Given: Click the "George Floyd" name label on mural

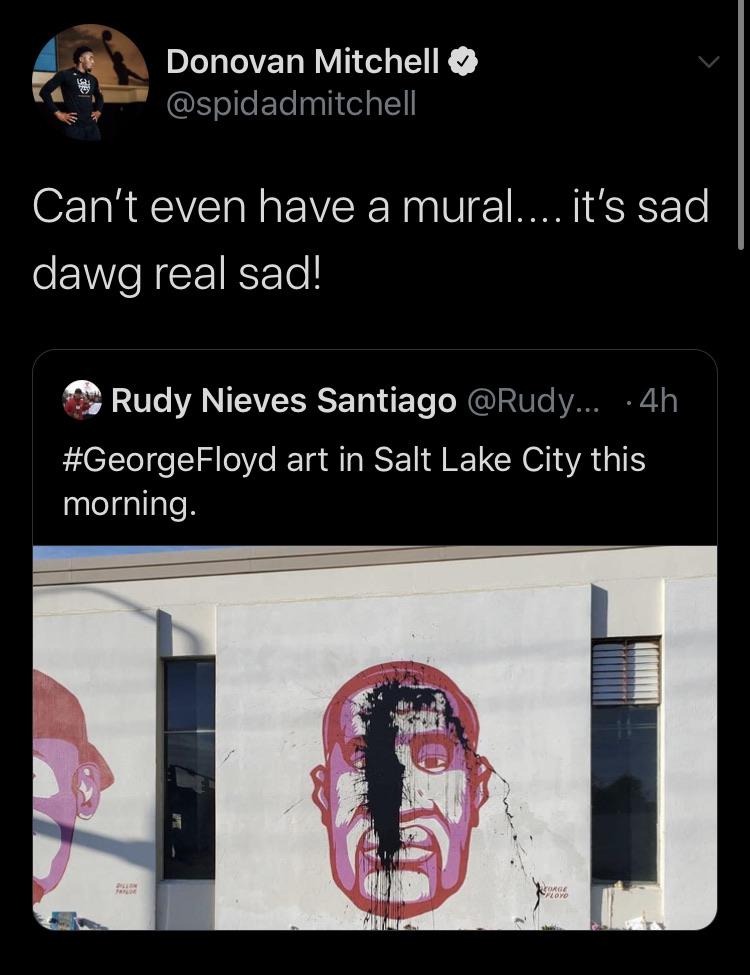Looking at the screenshot, I should tap(556, 891).
